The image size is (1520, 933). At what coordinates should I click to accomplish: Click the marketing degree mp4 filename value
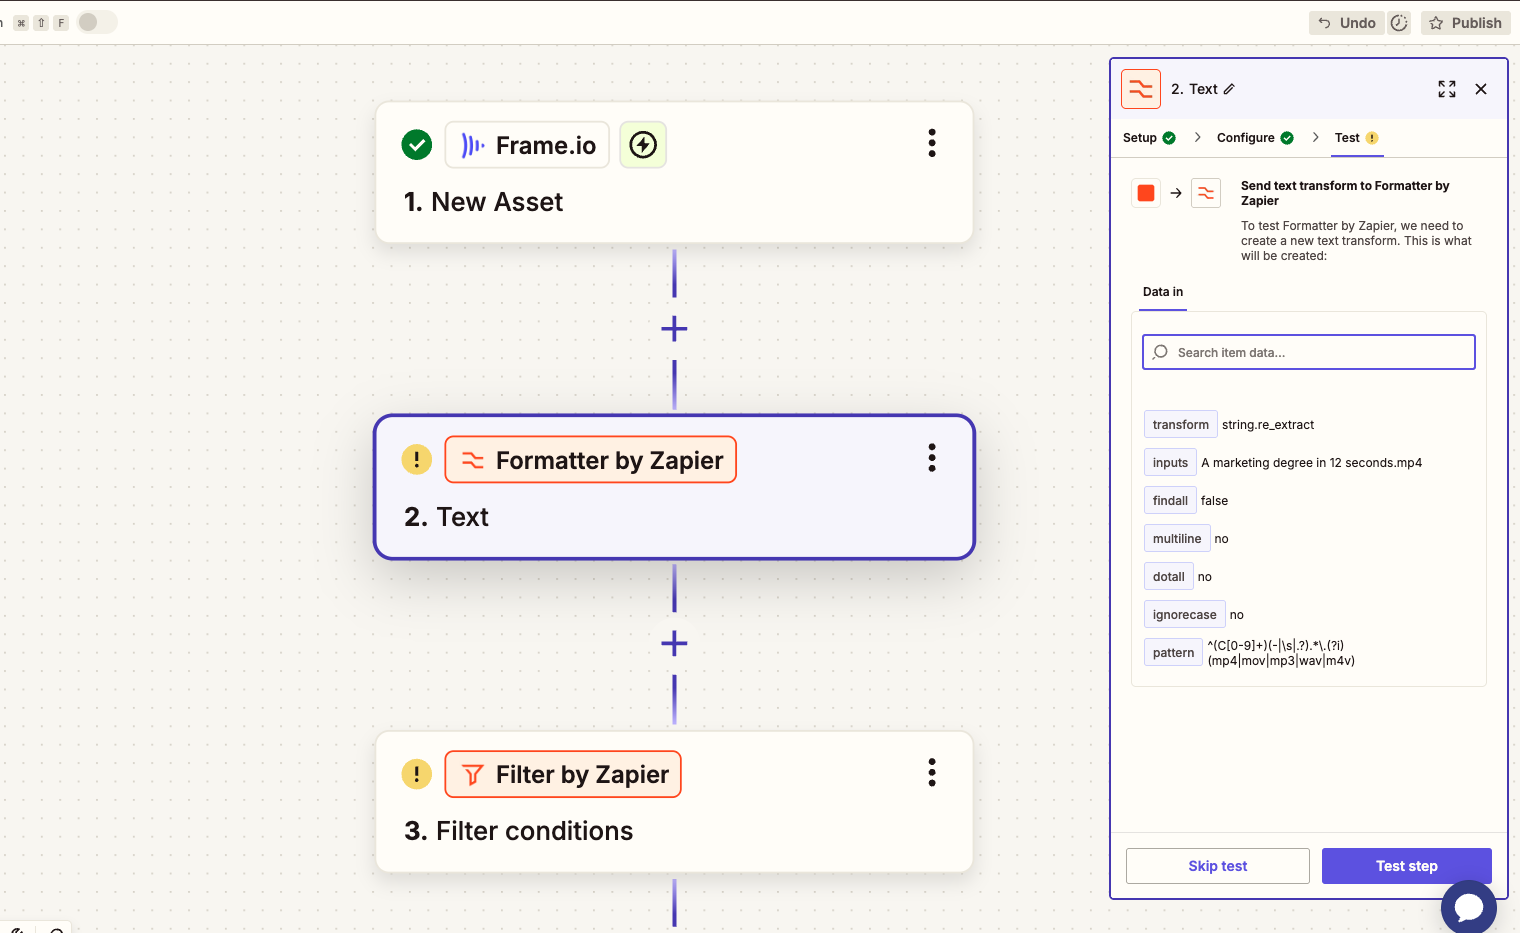coord(1311,463)
